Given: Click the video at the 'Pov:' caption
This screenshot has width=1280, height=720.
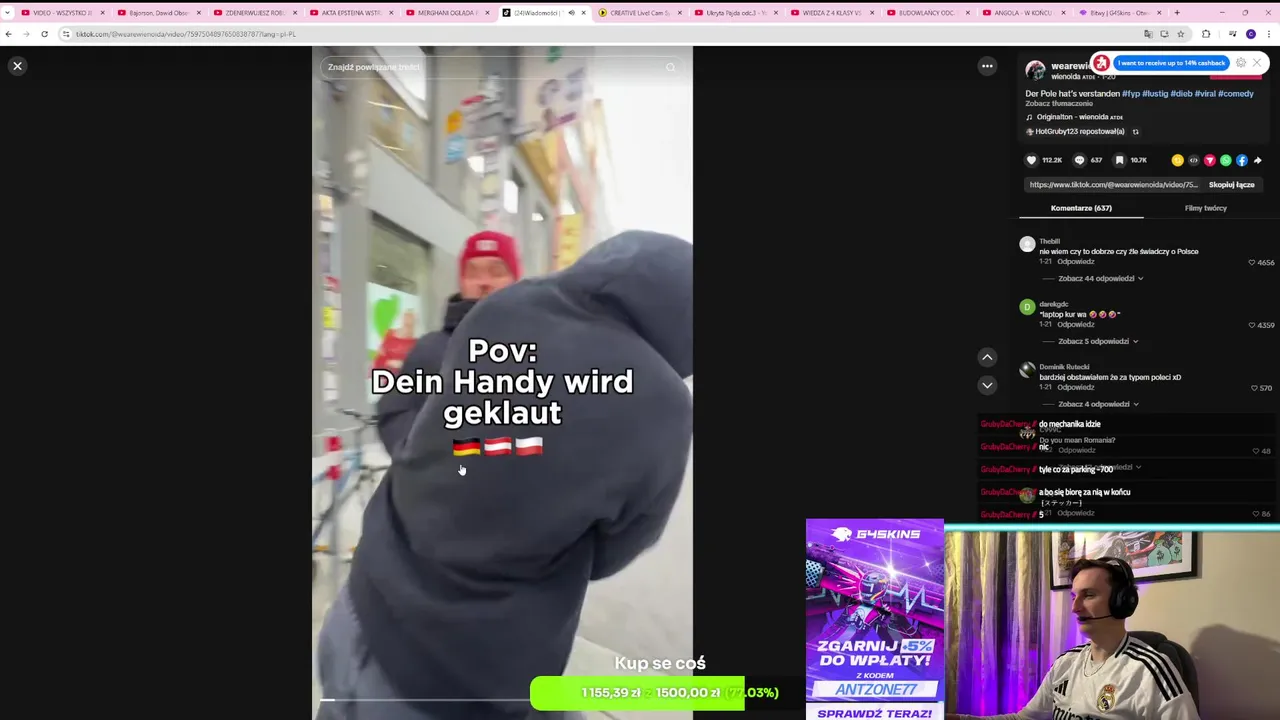Looking at the screenshot, I should point(502,350).
